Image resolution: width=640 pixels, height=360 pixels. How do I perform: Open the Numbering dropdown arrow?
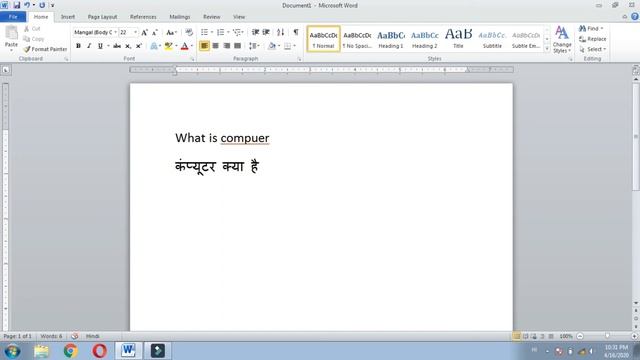(228, 32)
